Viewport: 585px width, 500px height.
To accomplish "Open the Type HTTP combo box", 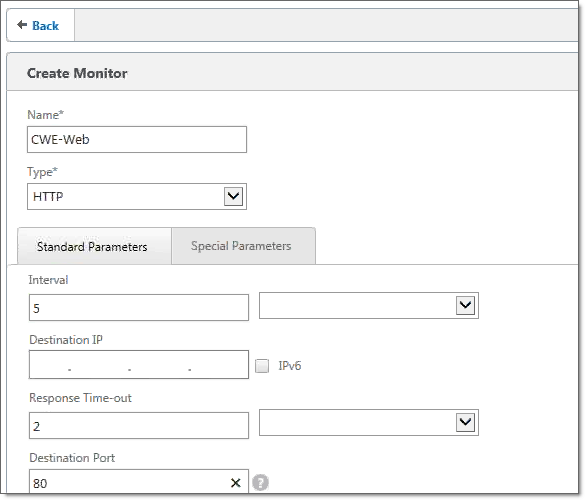I will [x=137, y=196].
